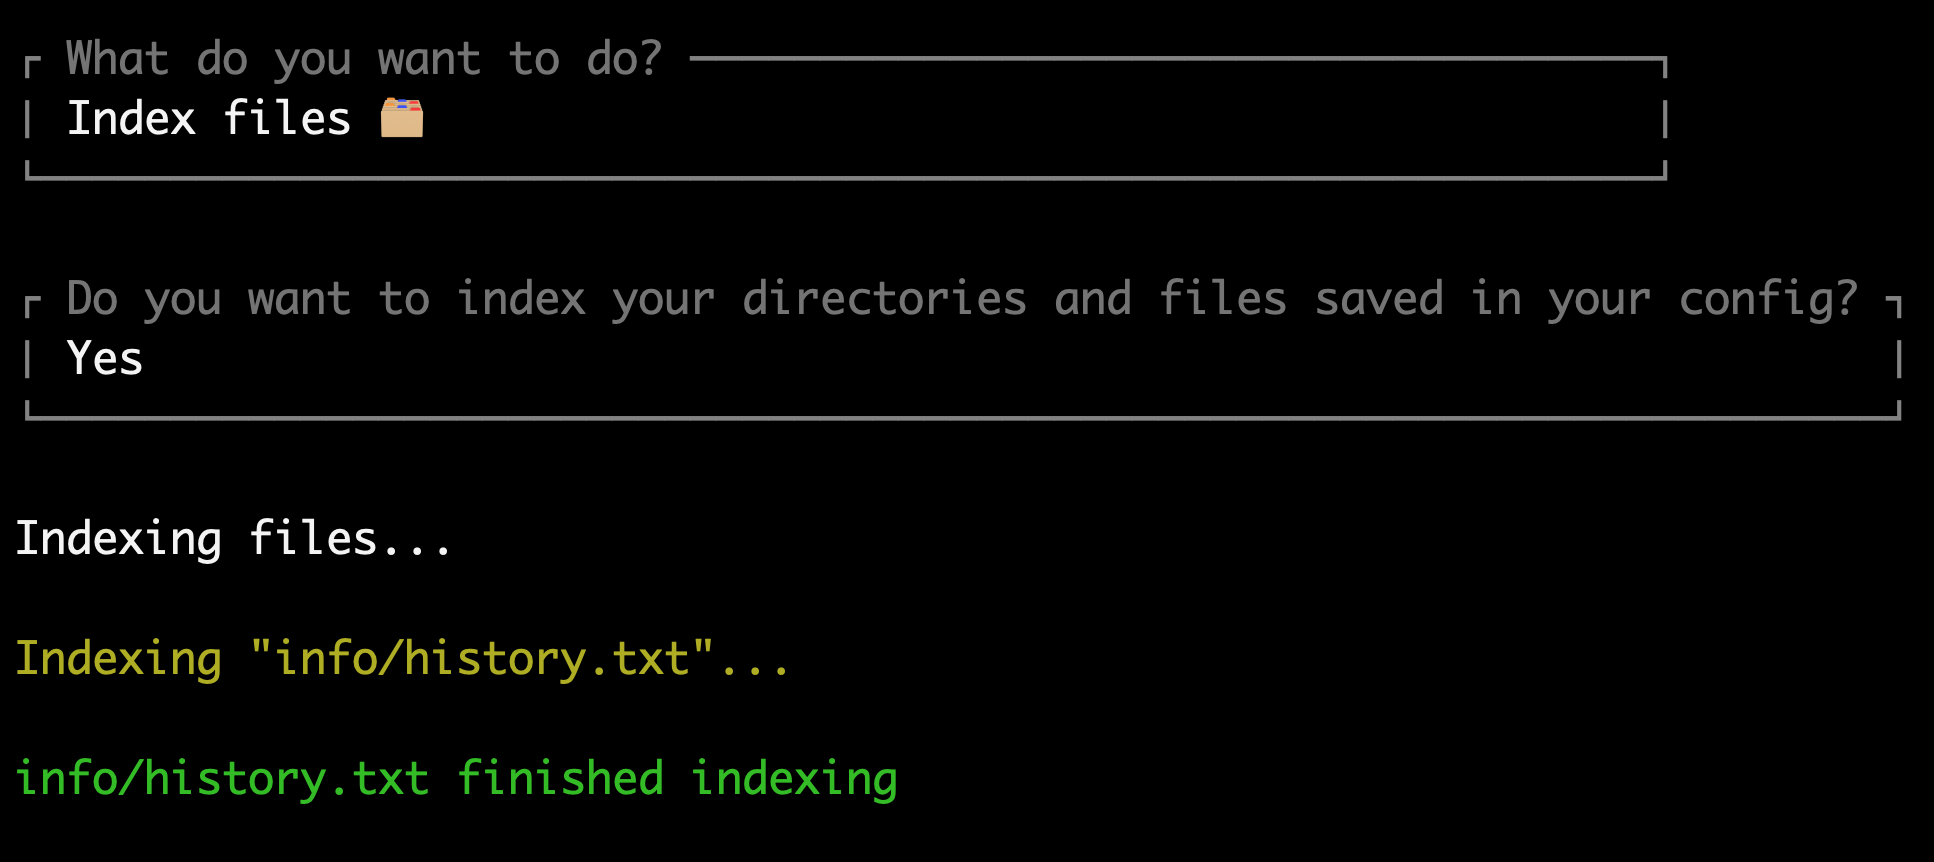Click the top border line right of "to do?"
The height and width of the screenshot is (862, 1934).
1176,59
